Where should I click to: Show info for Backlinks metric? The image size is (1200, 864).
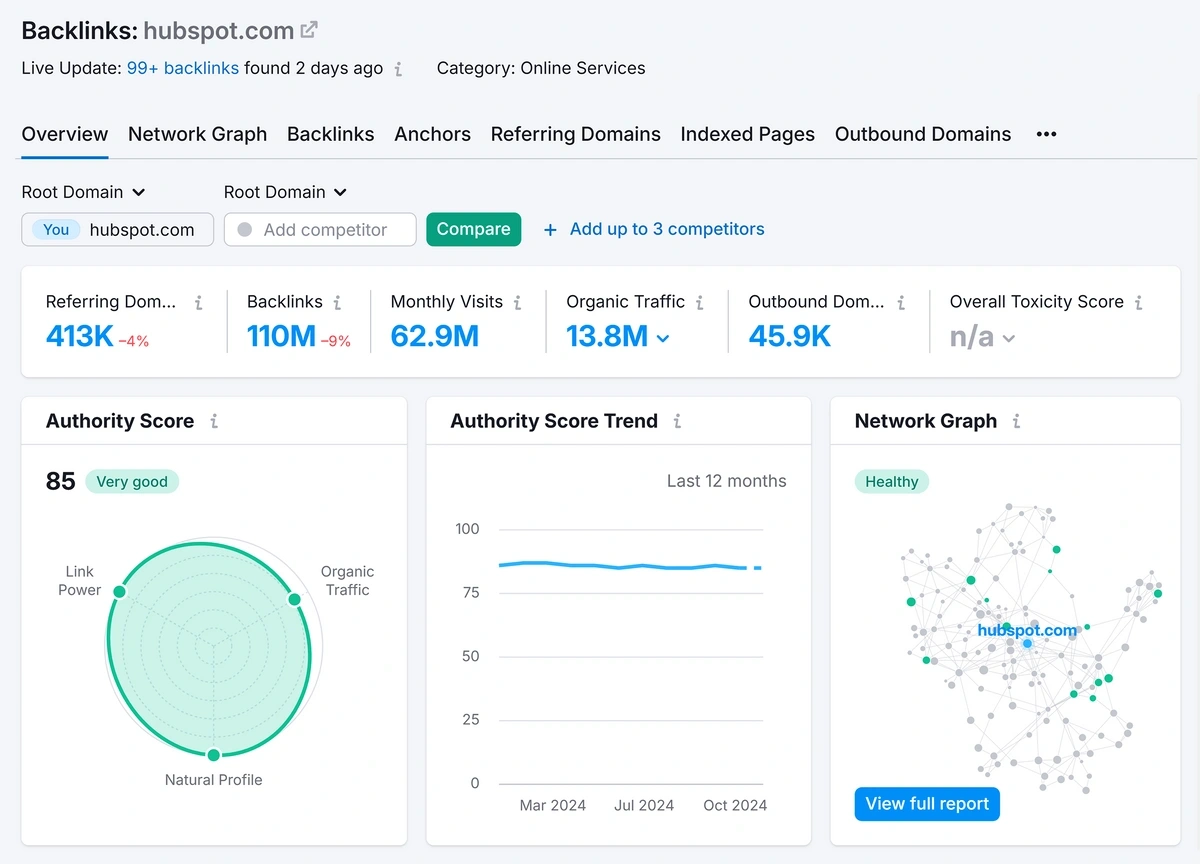[337, 302]
